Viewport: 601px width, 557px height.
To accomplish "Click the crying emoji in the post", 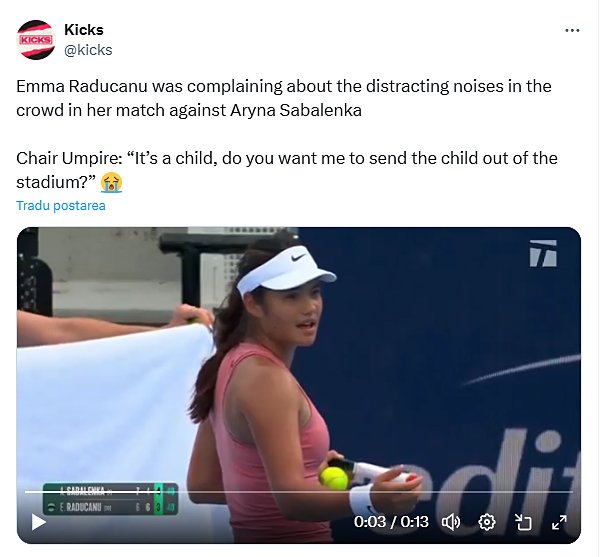I will 111,182.
